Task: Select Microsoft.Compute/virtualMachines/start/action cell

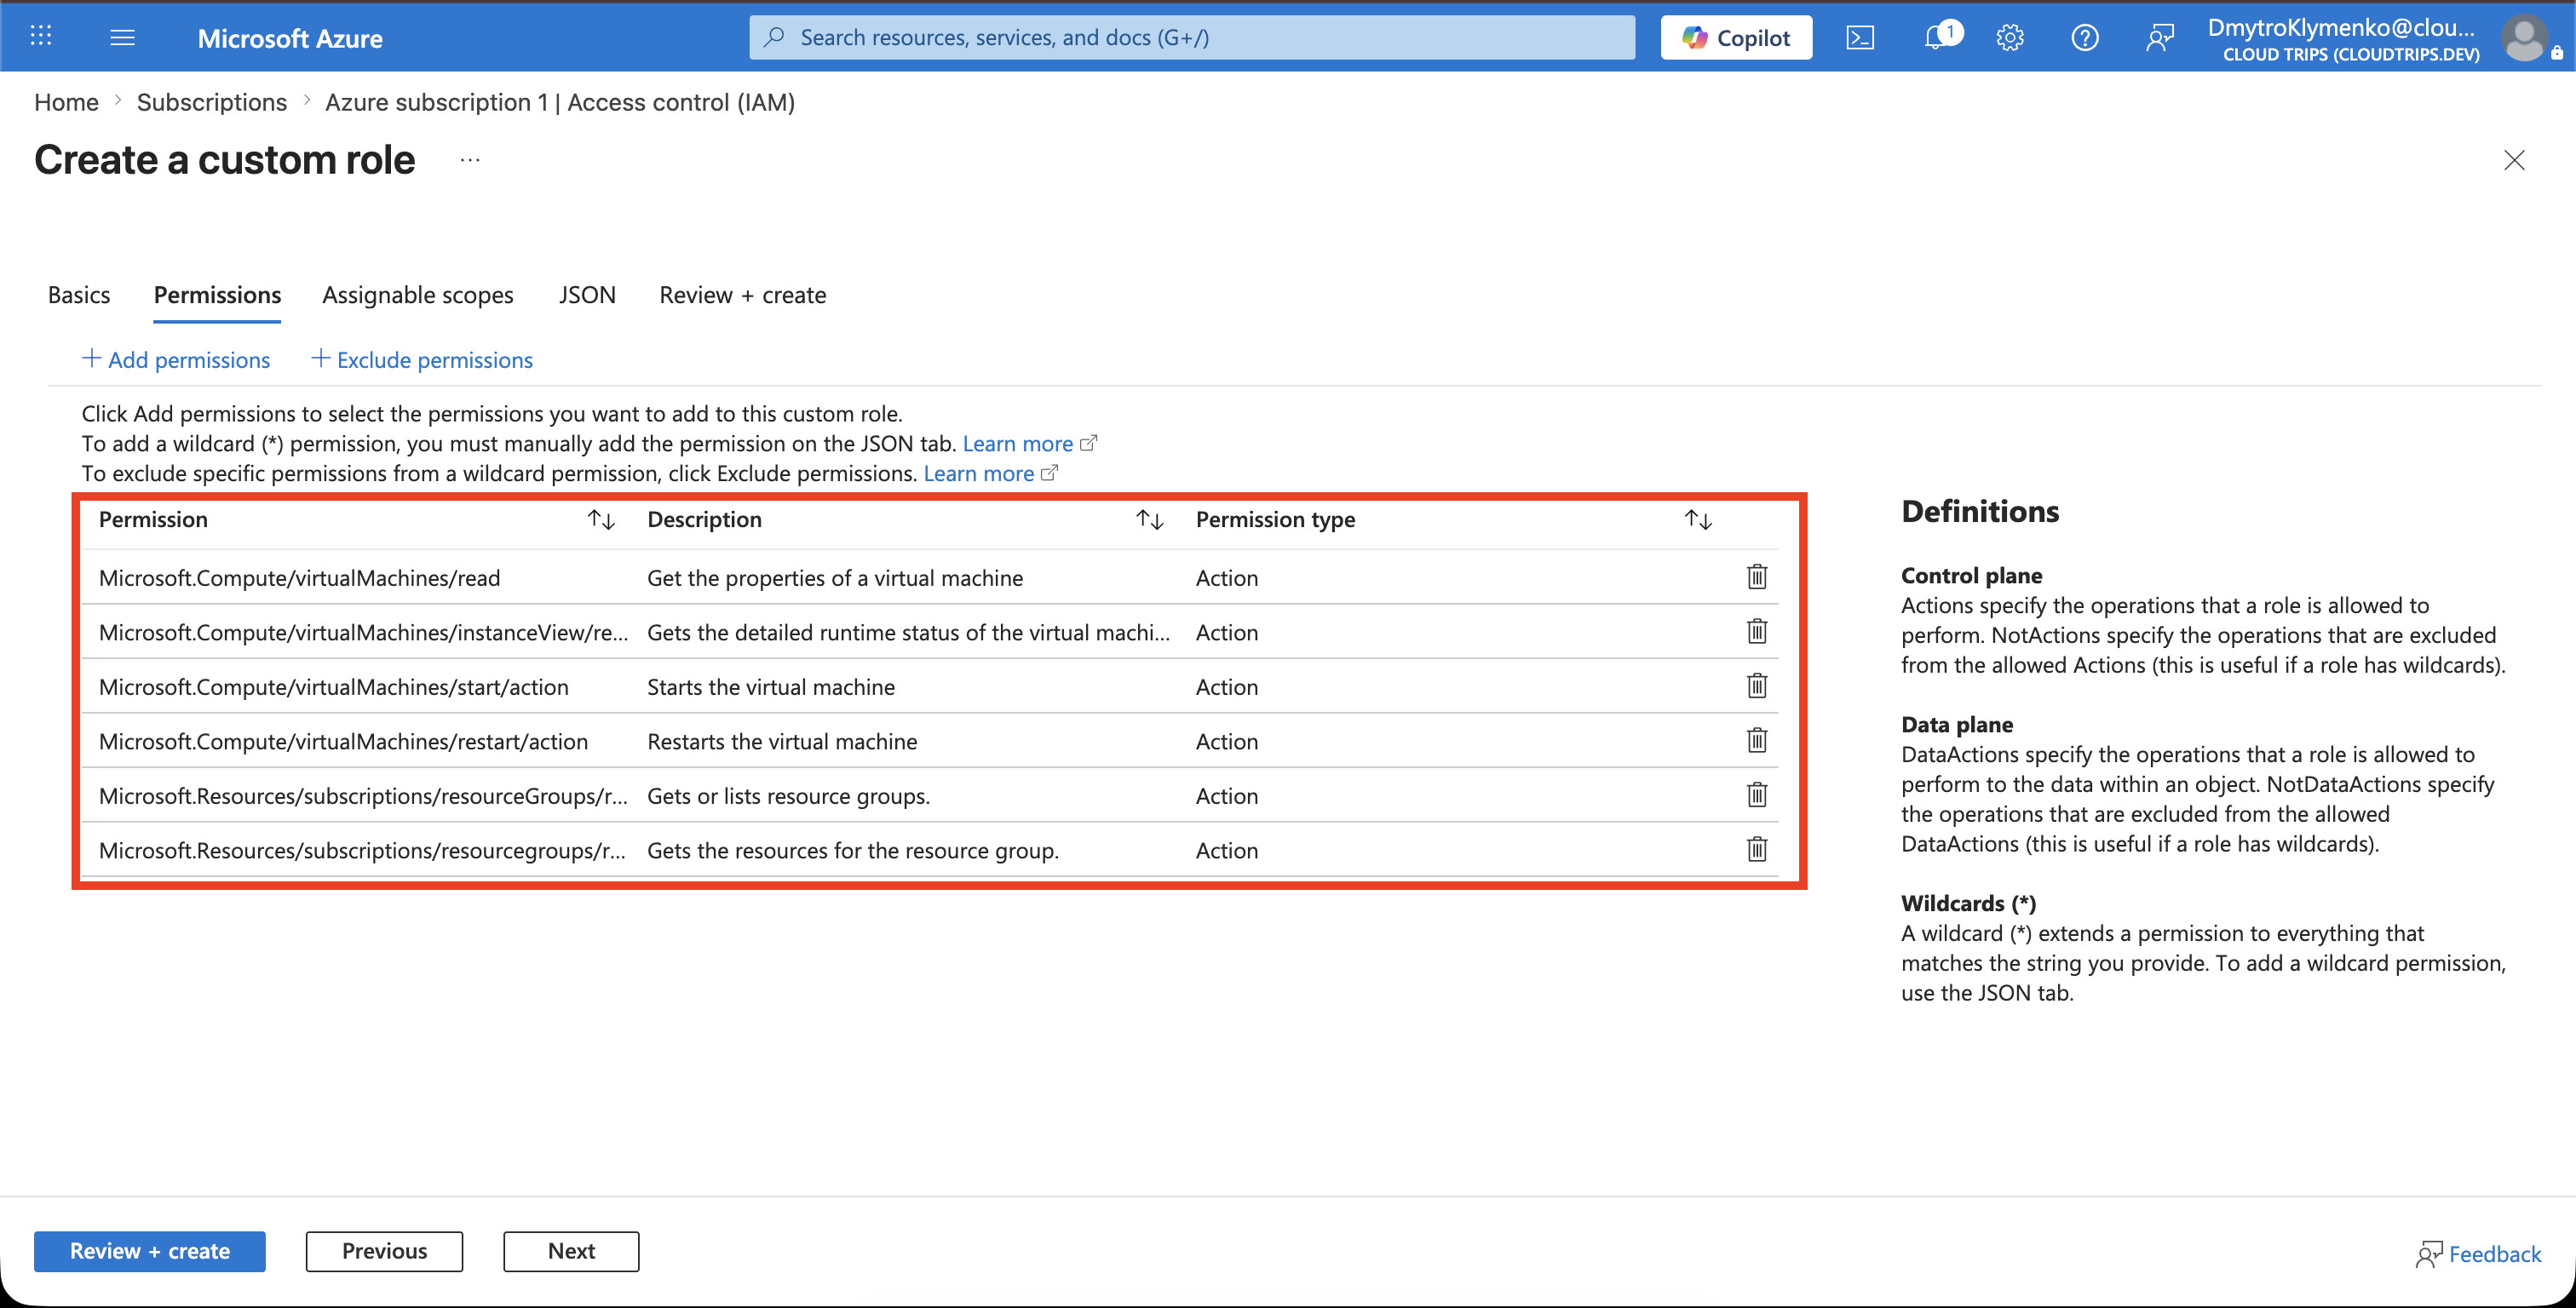Action: (334, 687)
